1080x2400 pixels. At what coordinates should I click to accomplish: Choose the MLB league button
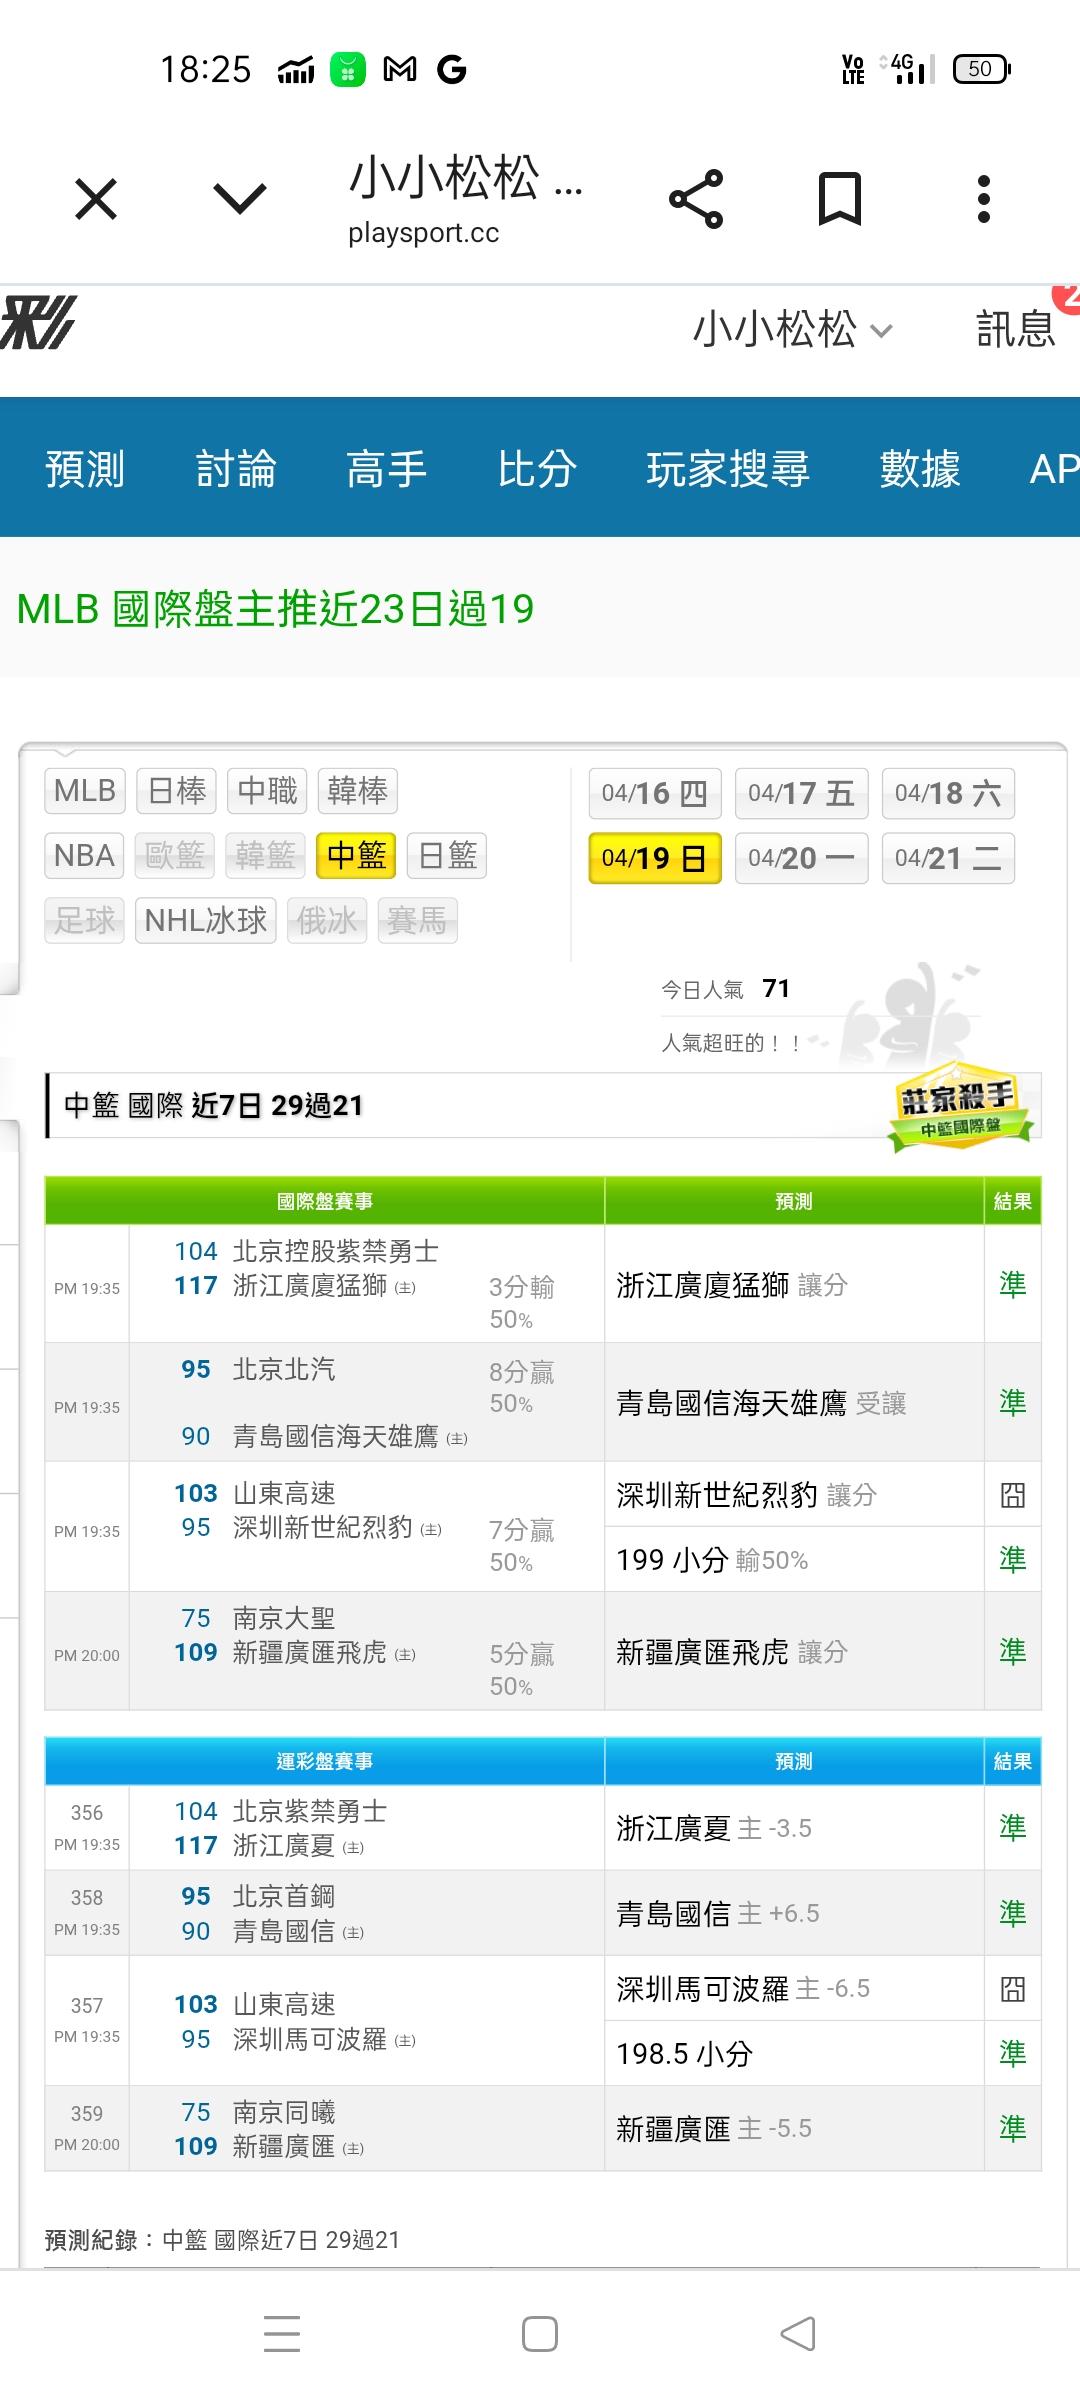[85, 791]
